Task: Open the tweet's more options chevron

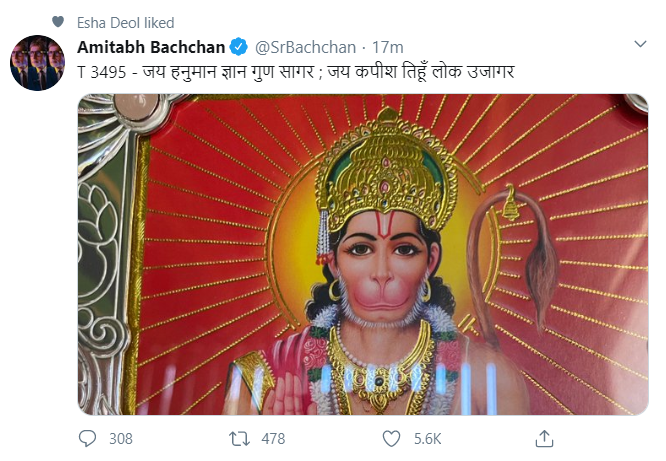Action: coord(640,45)
